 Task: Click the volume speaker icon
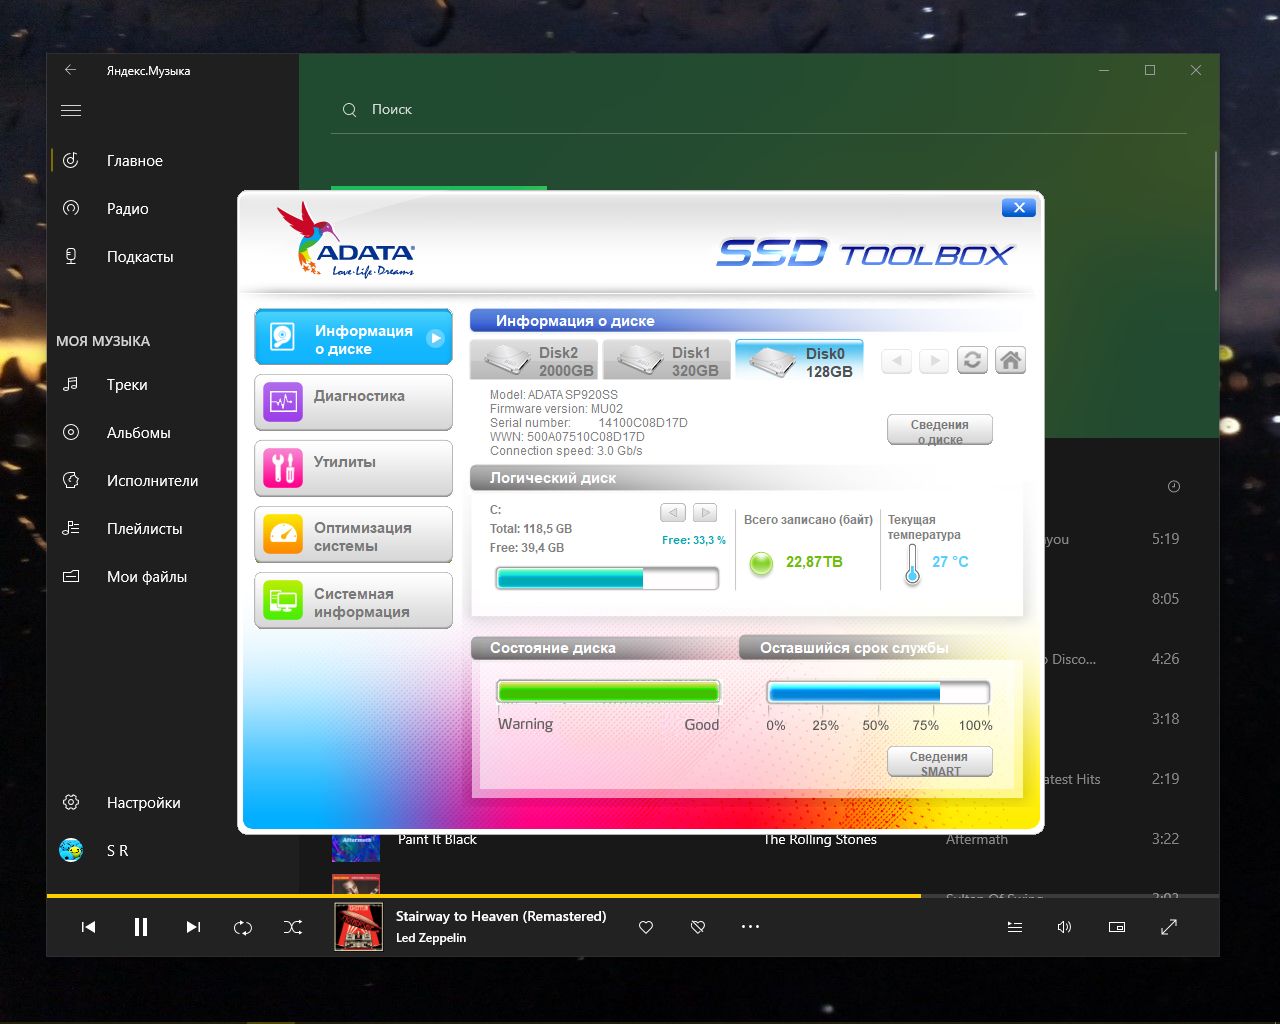(x=1065, y=927)
